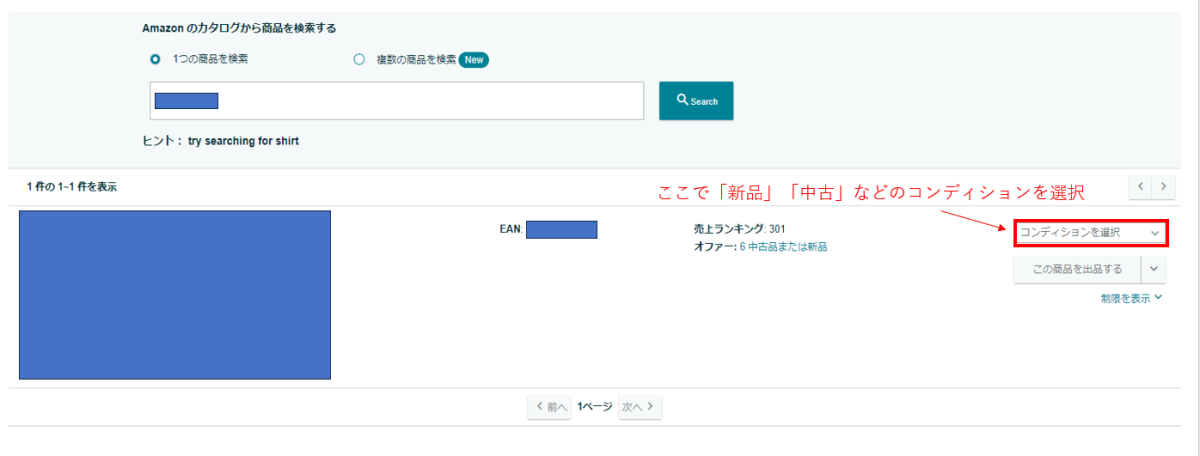Select the 1つの商品を検索 radio button

click(155, 59)
